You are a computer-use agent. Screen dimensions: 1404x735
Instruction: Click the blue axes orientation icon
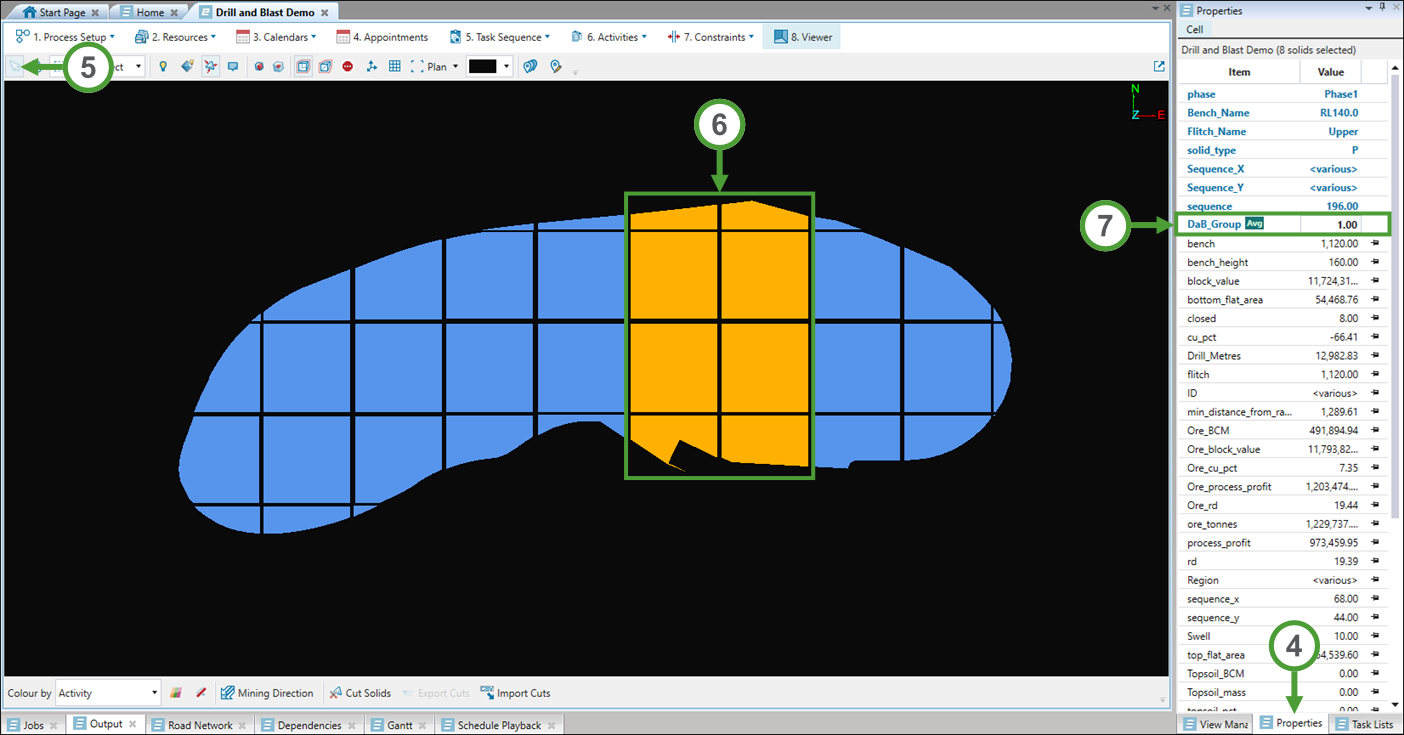click(372, 66)
